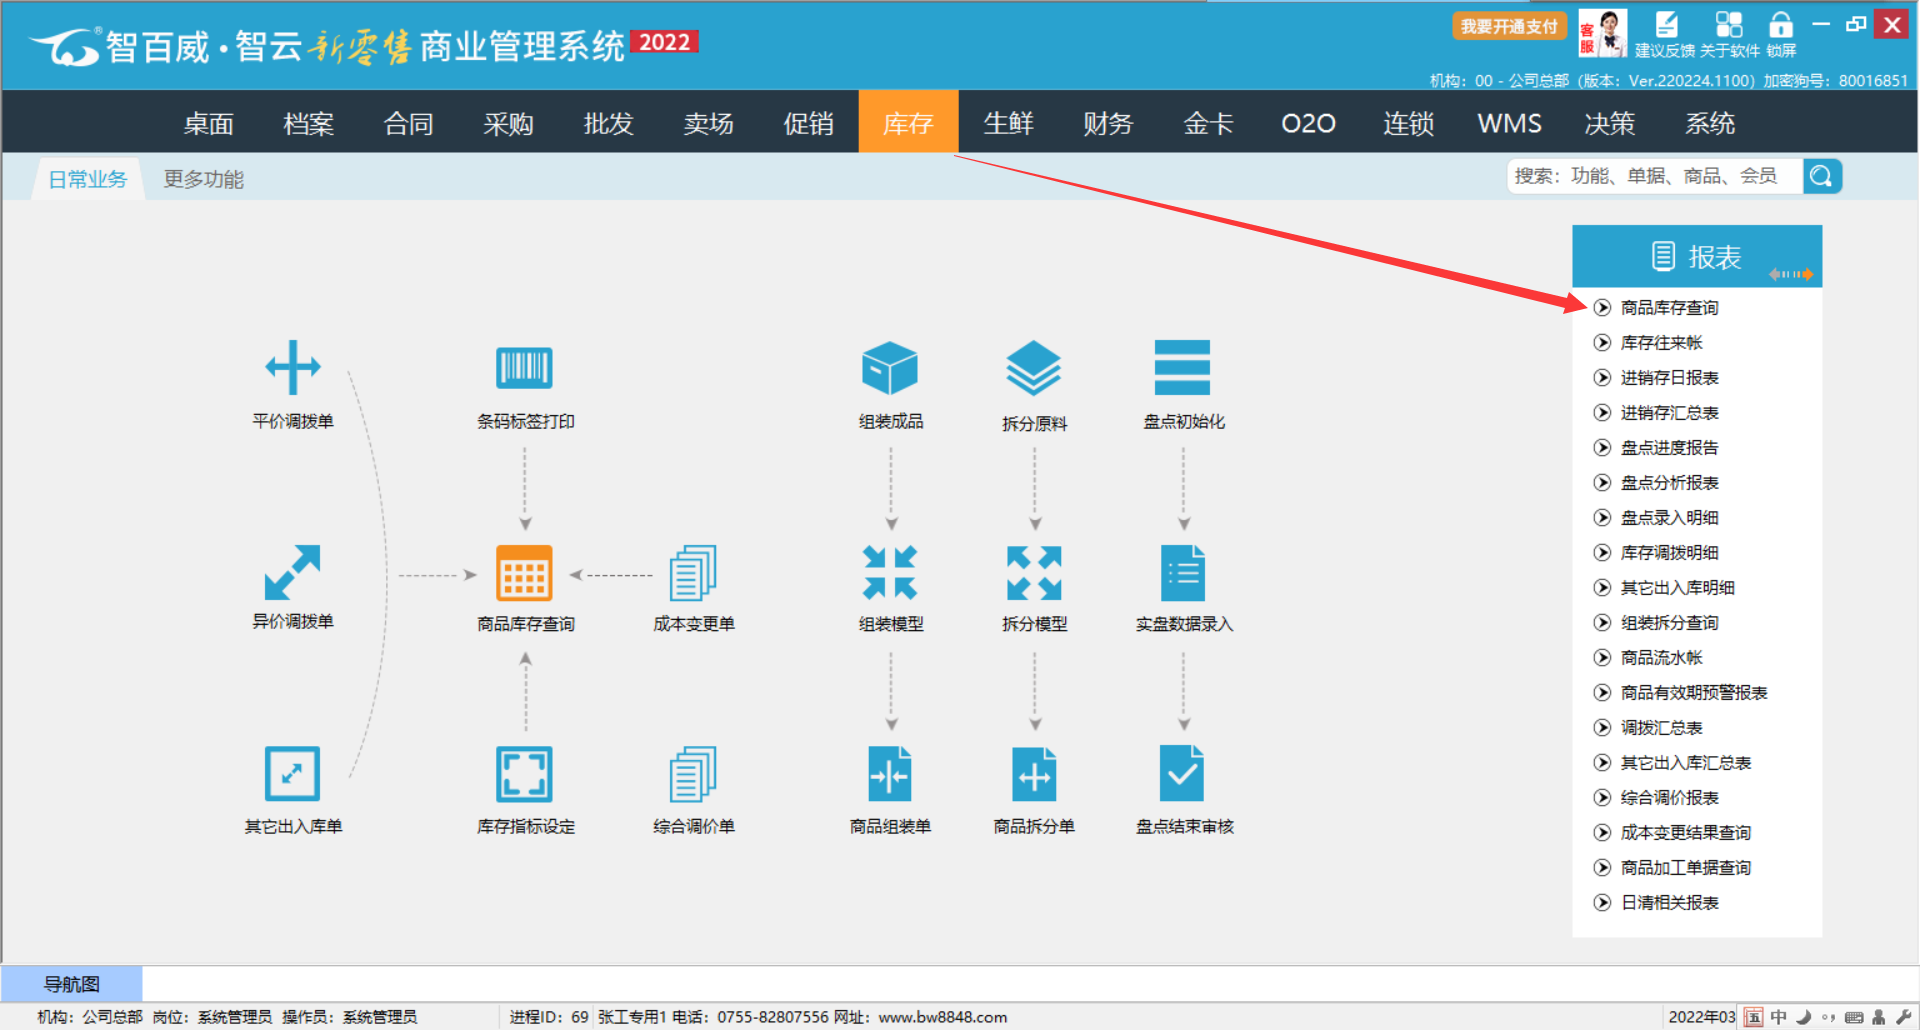Image resolution: width=1920 pixels, height=1030 pixels.
Task: Open 商品有效期预警报表 in report list
Action: [1693, 693]
